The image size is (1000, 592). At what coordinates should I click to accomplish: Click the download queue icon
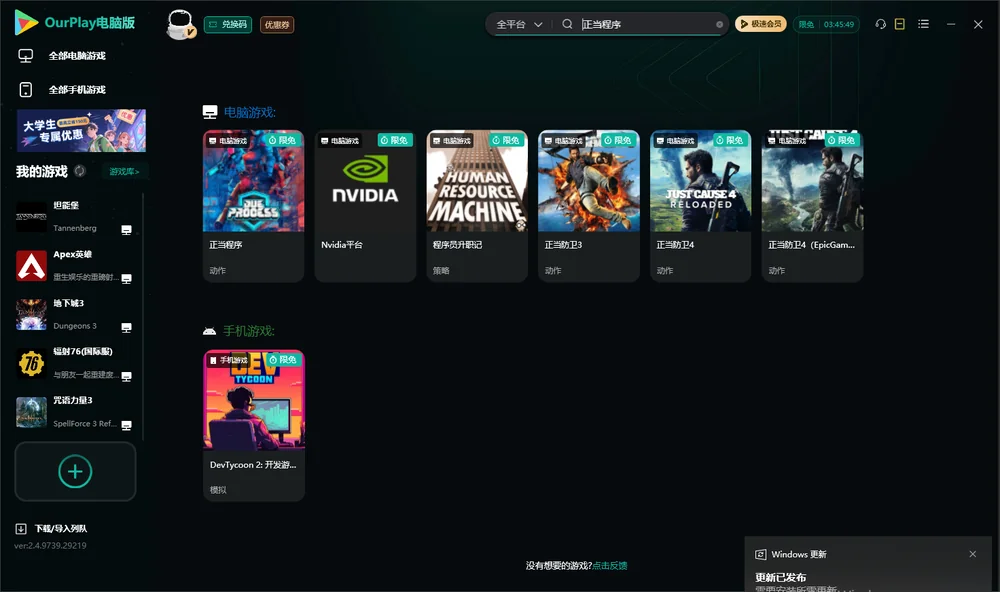point(21,529)
